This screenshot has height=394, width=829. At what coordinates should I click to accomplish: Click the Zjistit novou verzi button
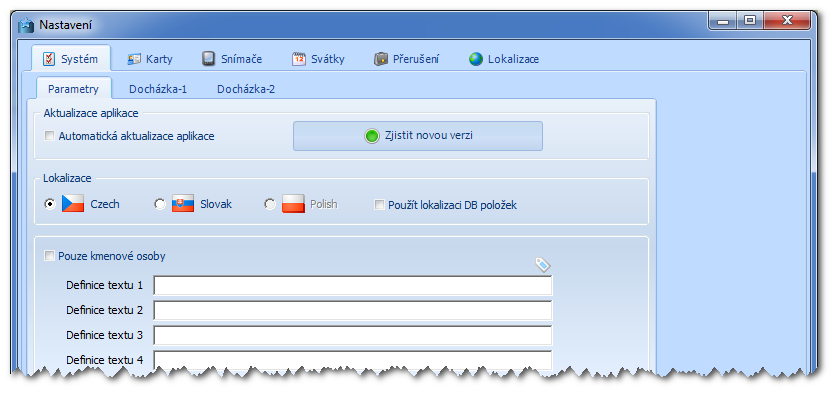418,136
